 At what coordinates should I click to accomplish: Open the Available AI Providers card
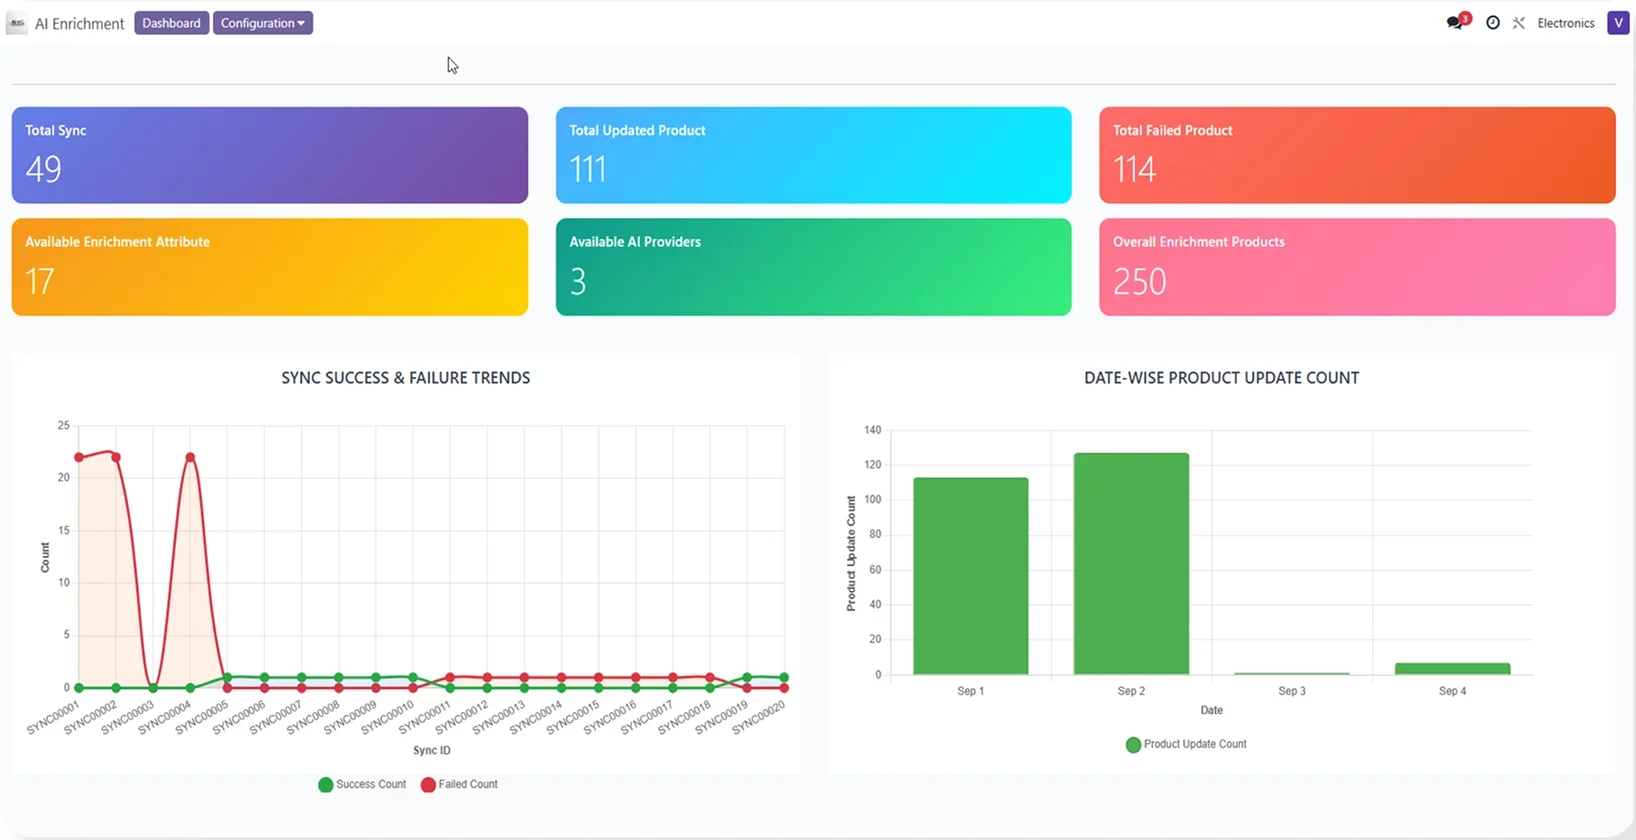coord(813,267)
